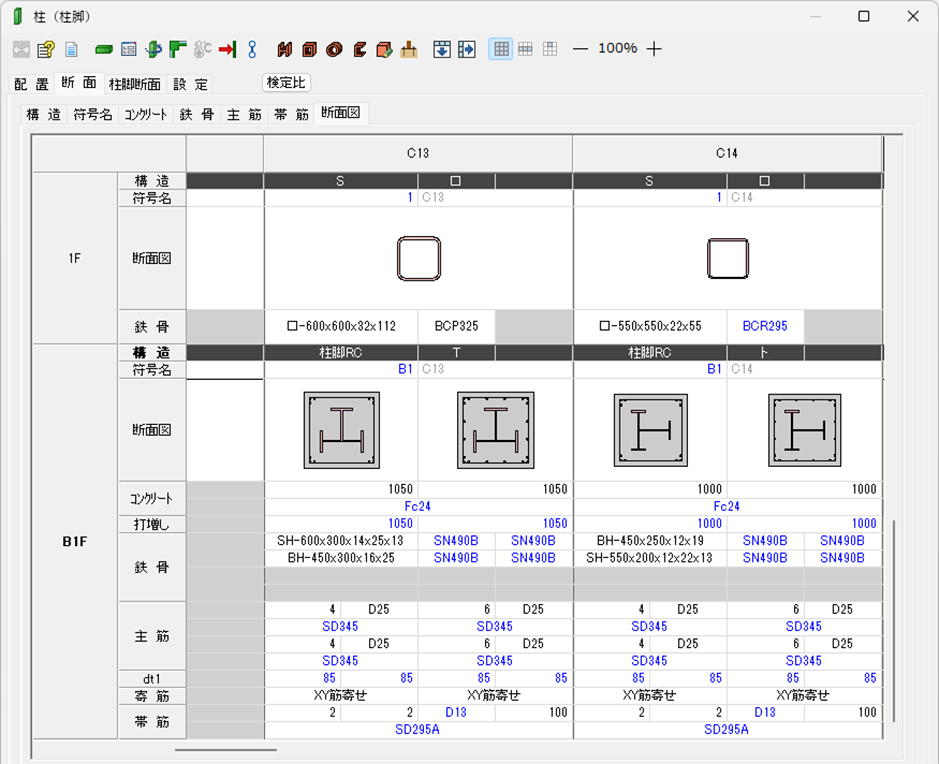The width and height of the screenshot is (939, 764).
Task: Select the brown circular pipe section icon
Action: [334, 49]
